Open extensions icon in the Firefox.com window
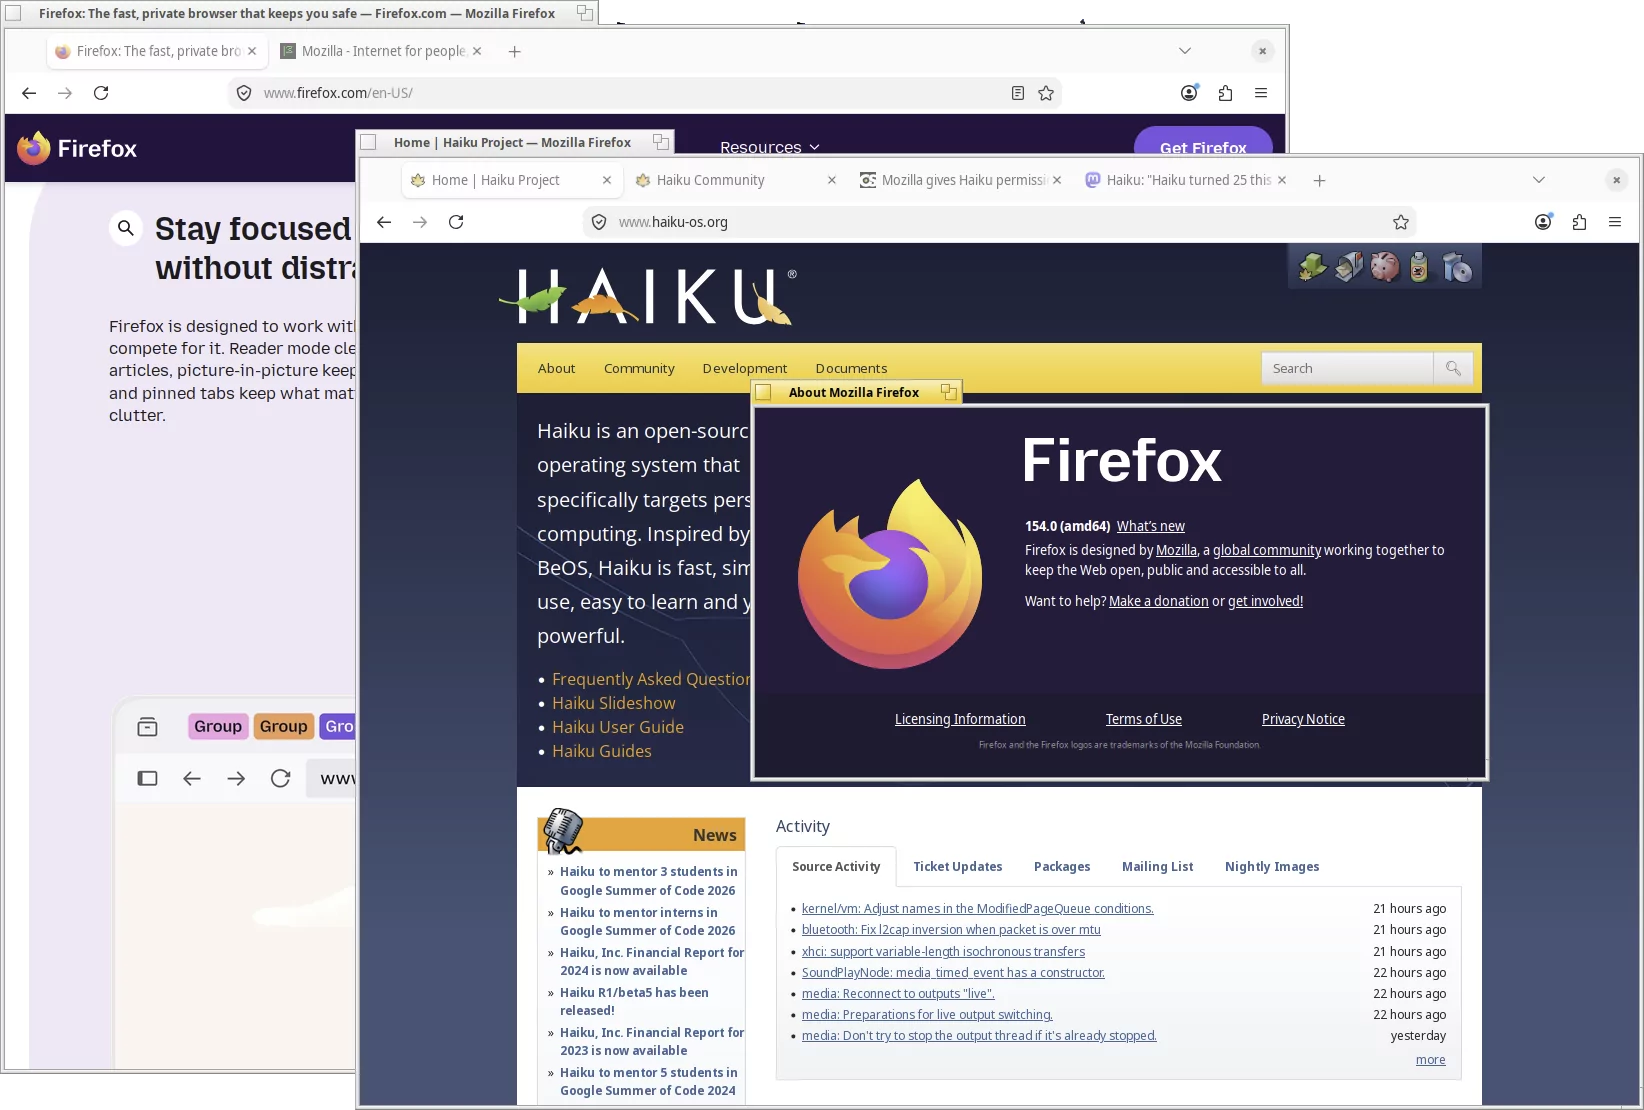Image resolution: width=1644 pixels, height=1110 pixels. (1225, 93)
